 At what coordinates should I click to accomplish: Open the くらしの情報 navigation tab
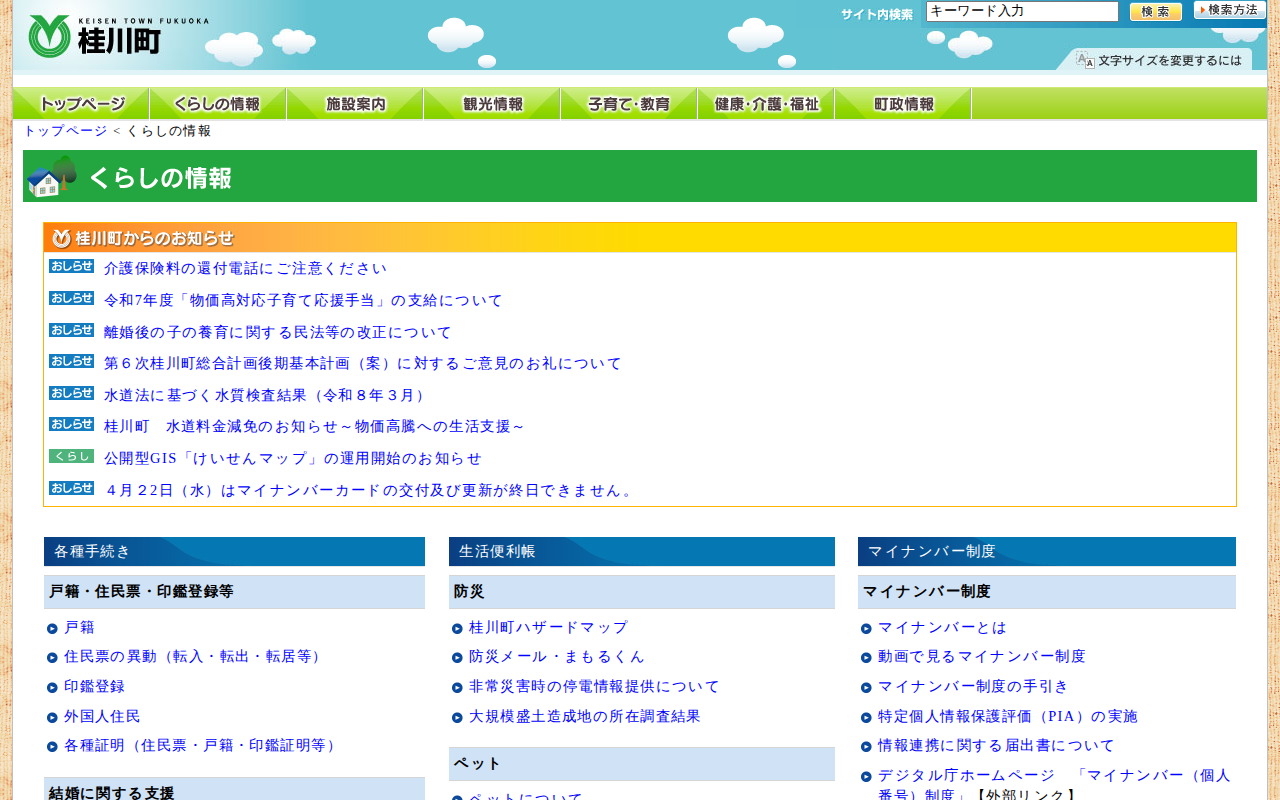(218, 104)
